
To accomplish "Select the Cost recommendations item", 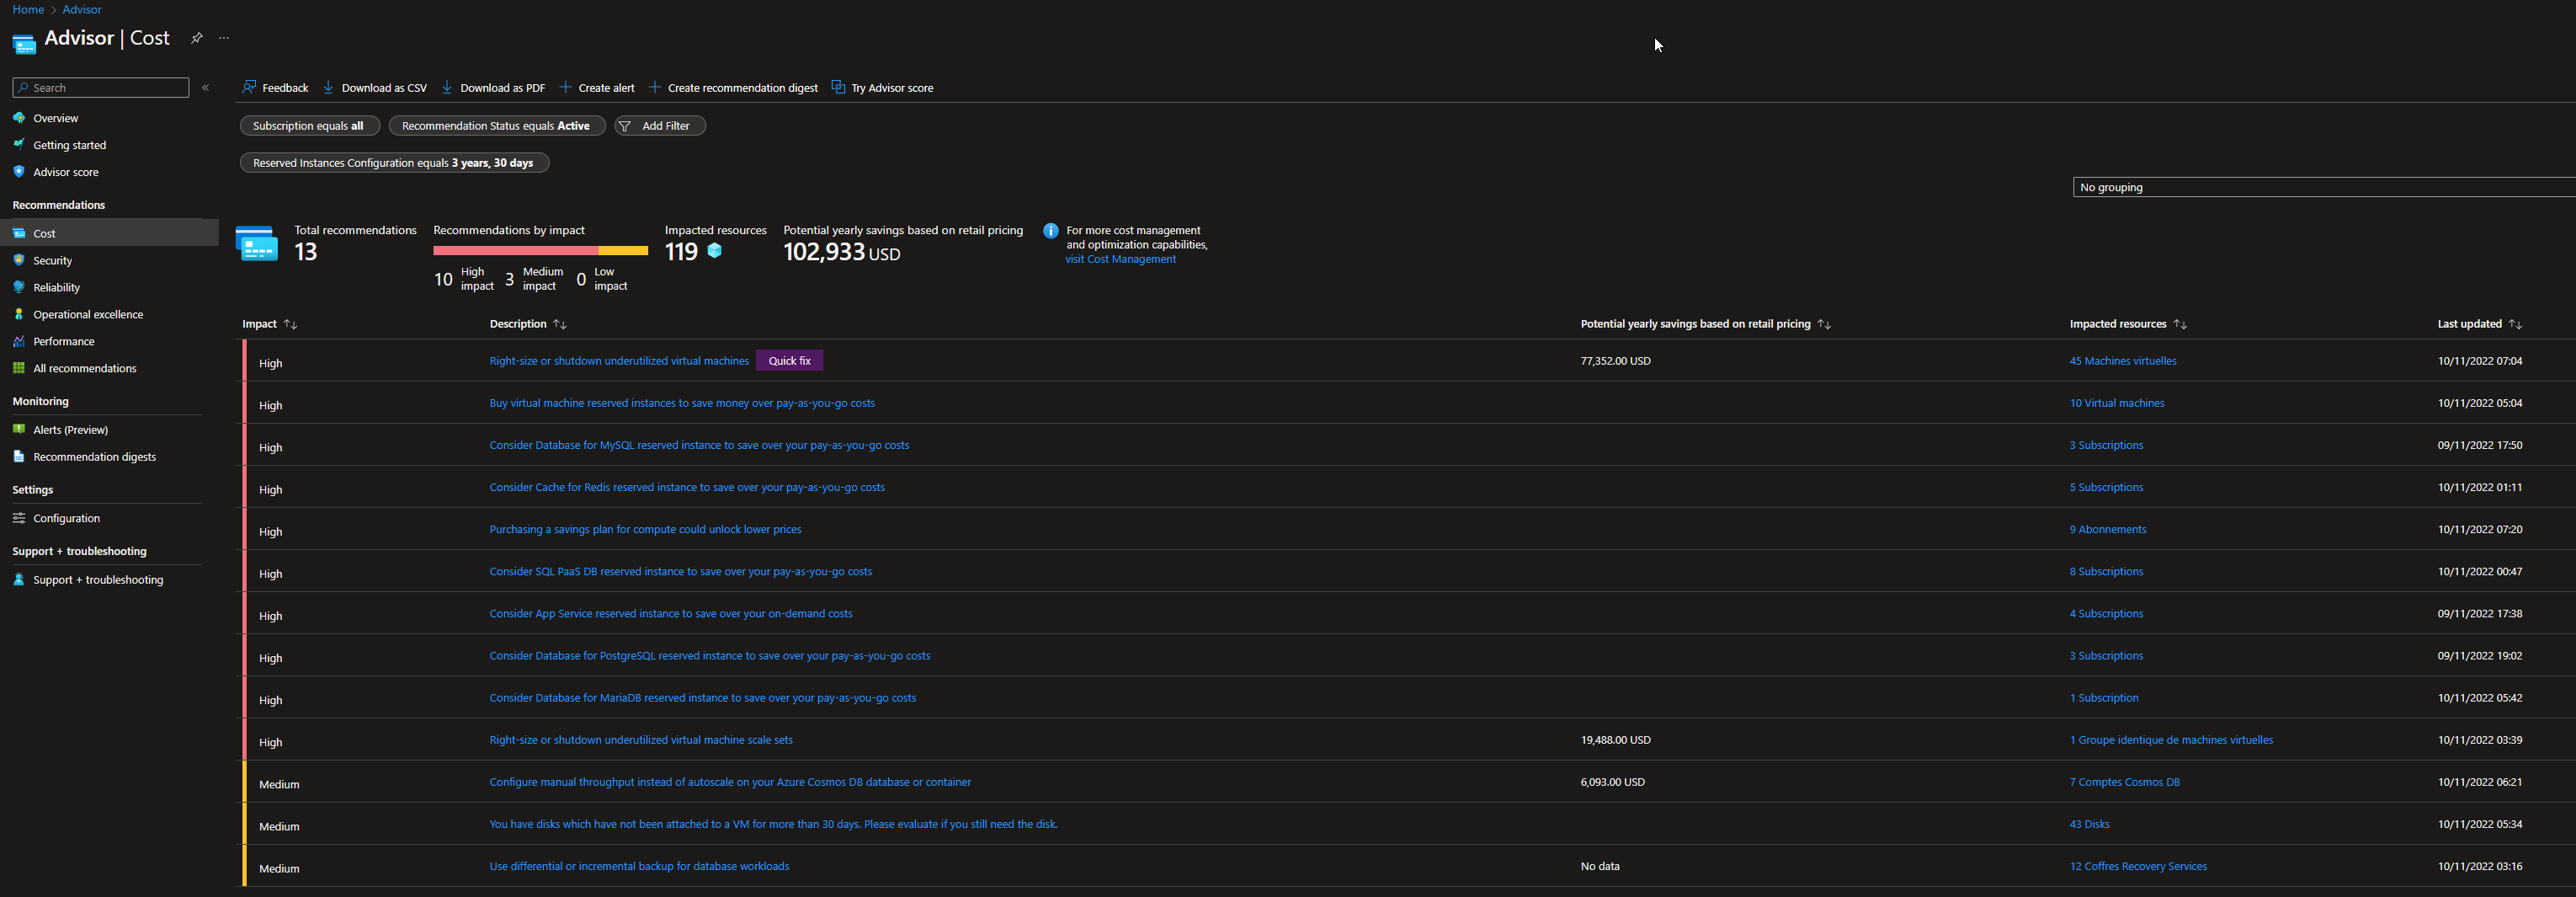I will [109, 233].
